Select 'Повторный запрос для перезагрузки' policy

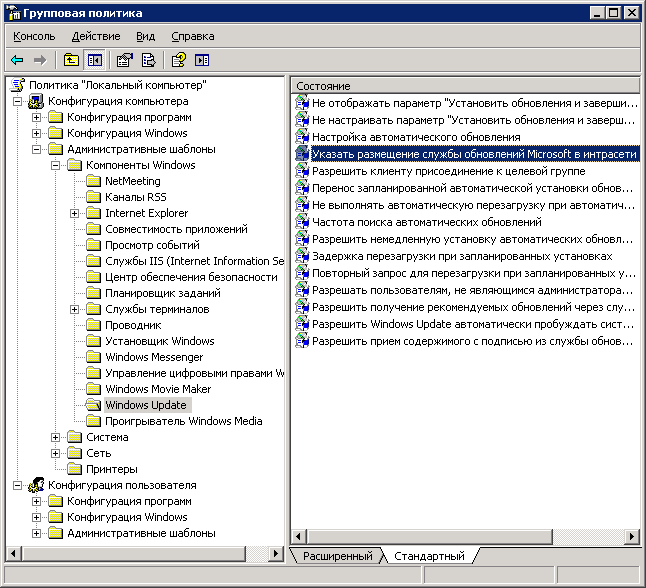474,273
